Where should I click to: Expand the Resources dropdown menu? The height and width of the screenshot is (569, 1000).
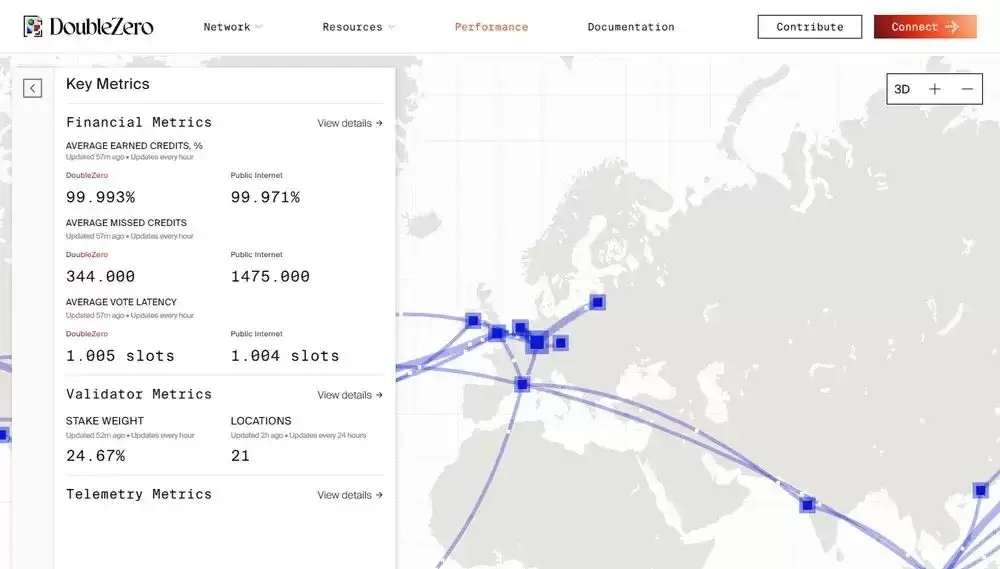[x=358, y=27]
